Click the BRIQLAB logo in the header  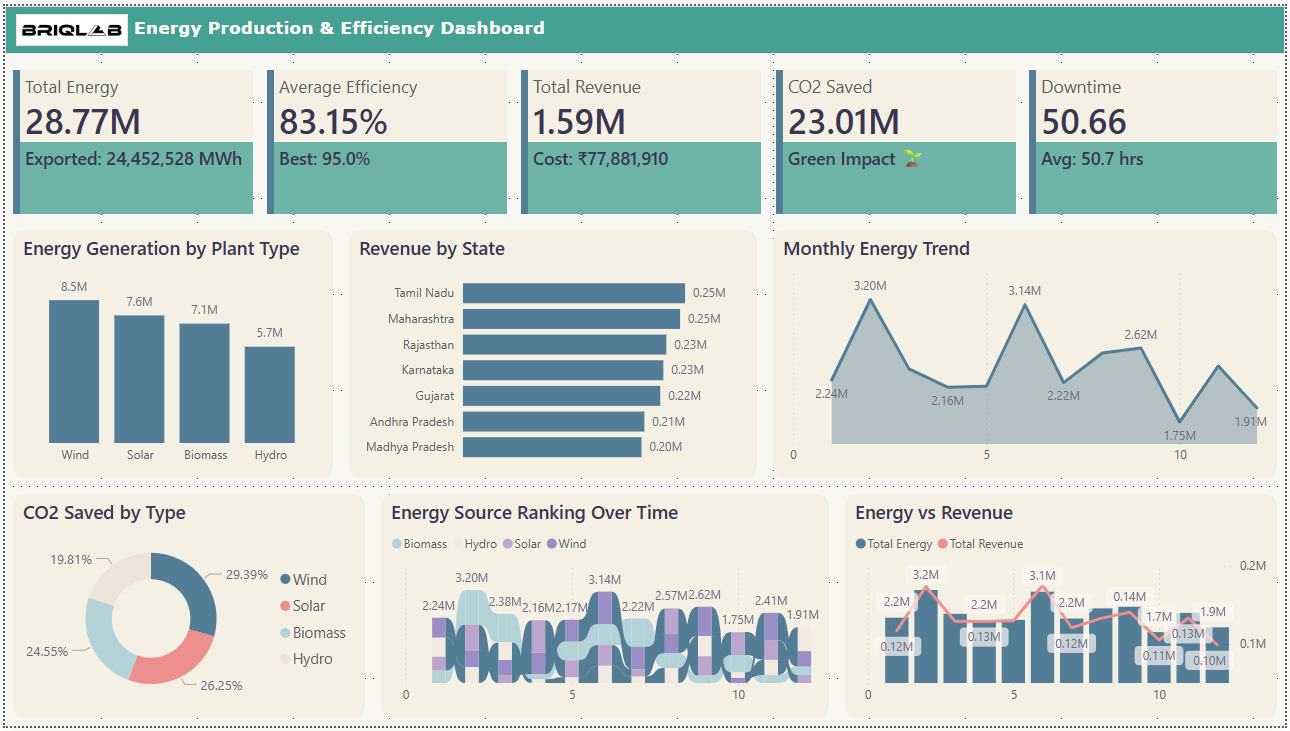[72, 30]
